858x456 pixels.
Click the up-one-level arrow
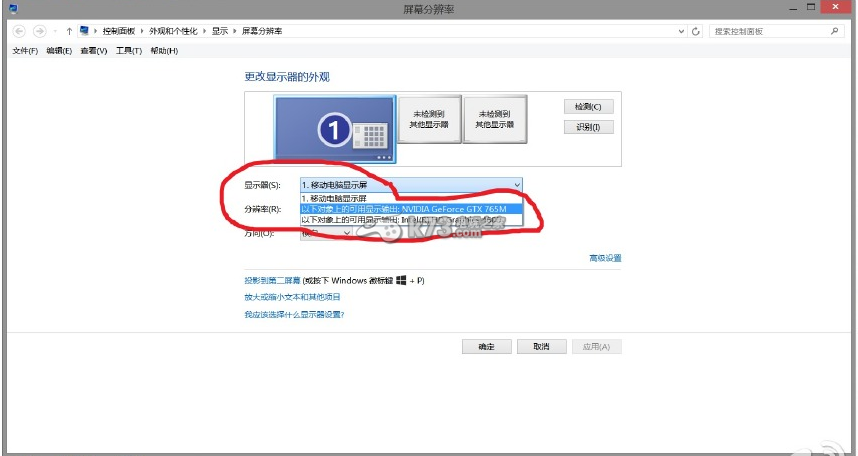(68, 31)
